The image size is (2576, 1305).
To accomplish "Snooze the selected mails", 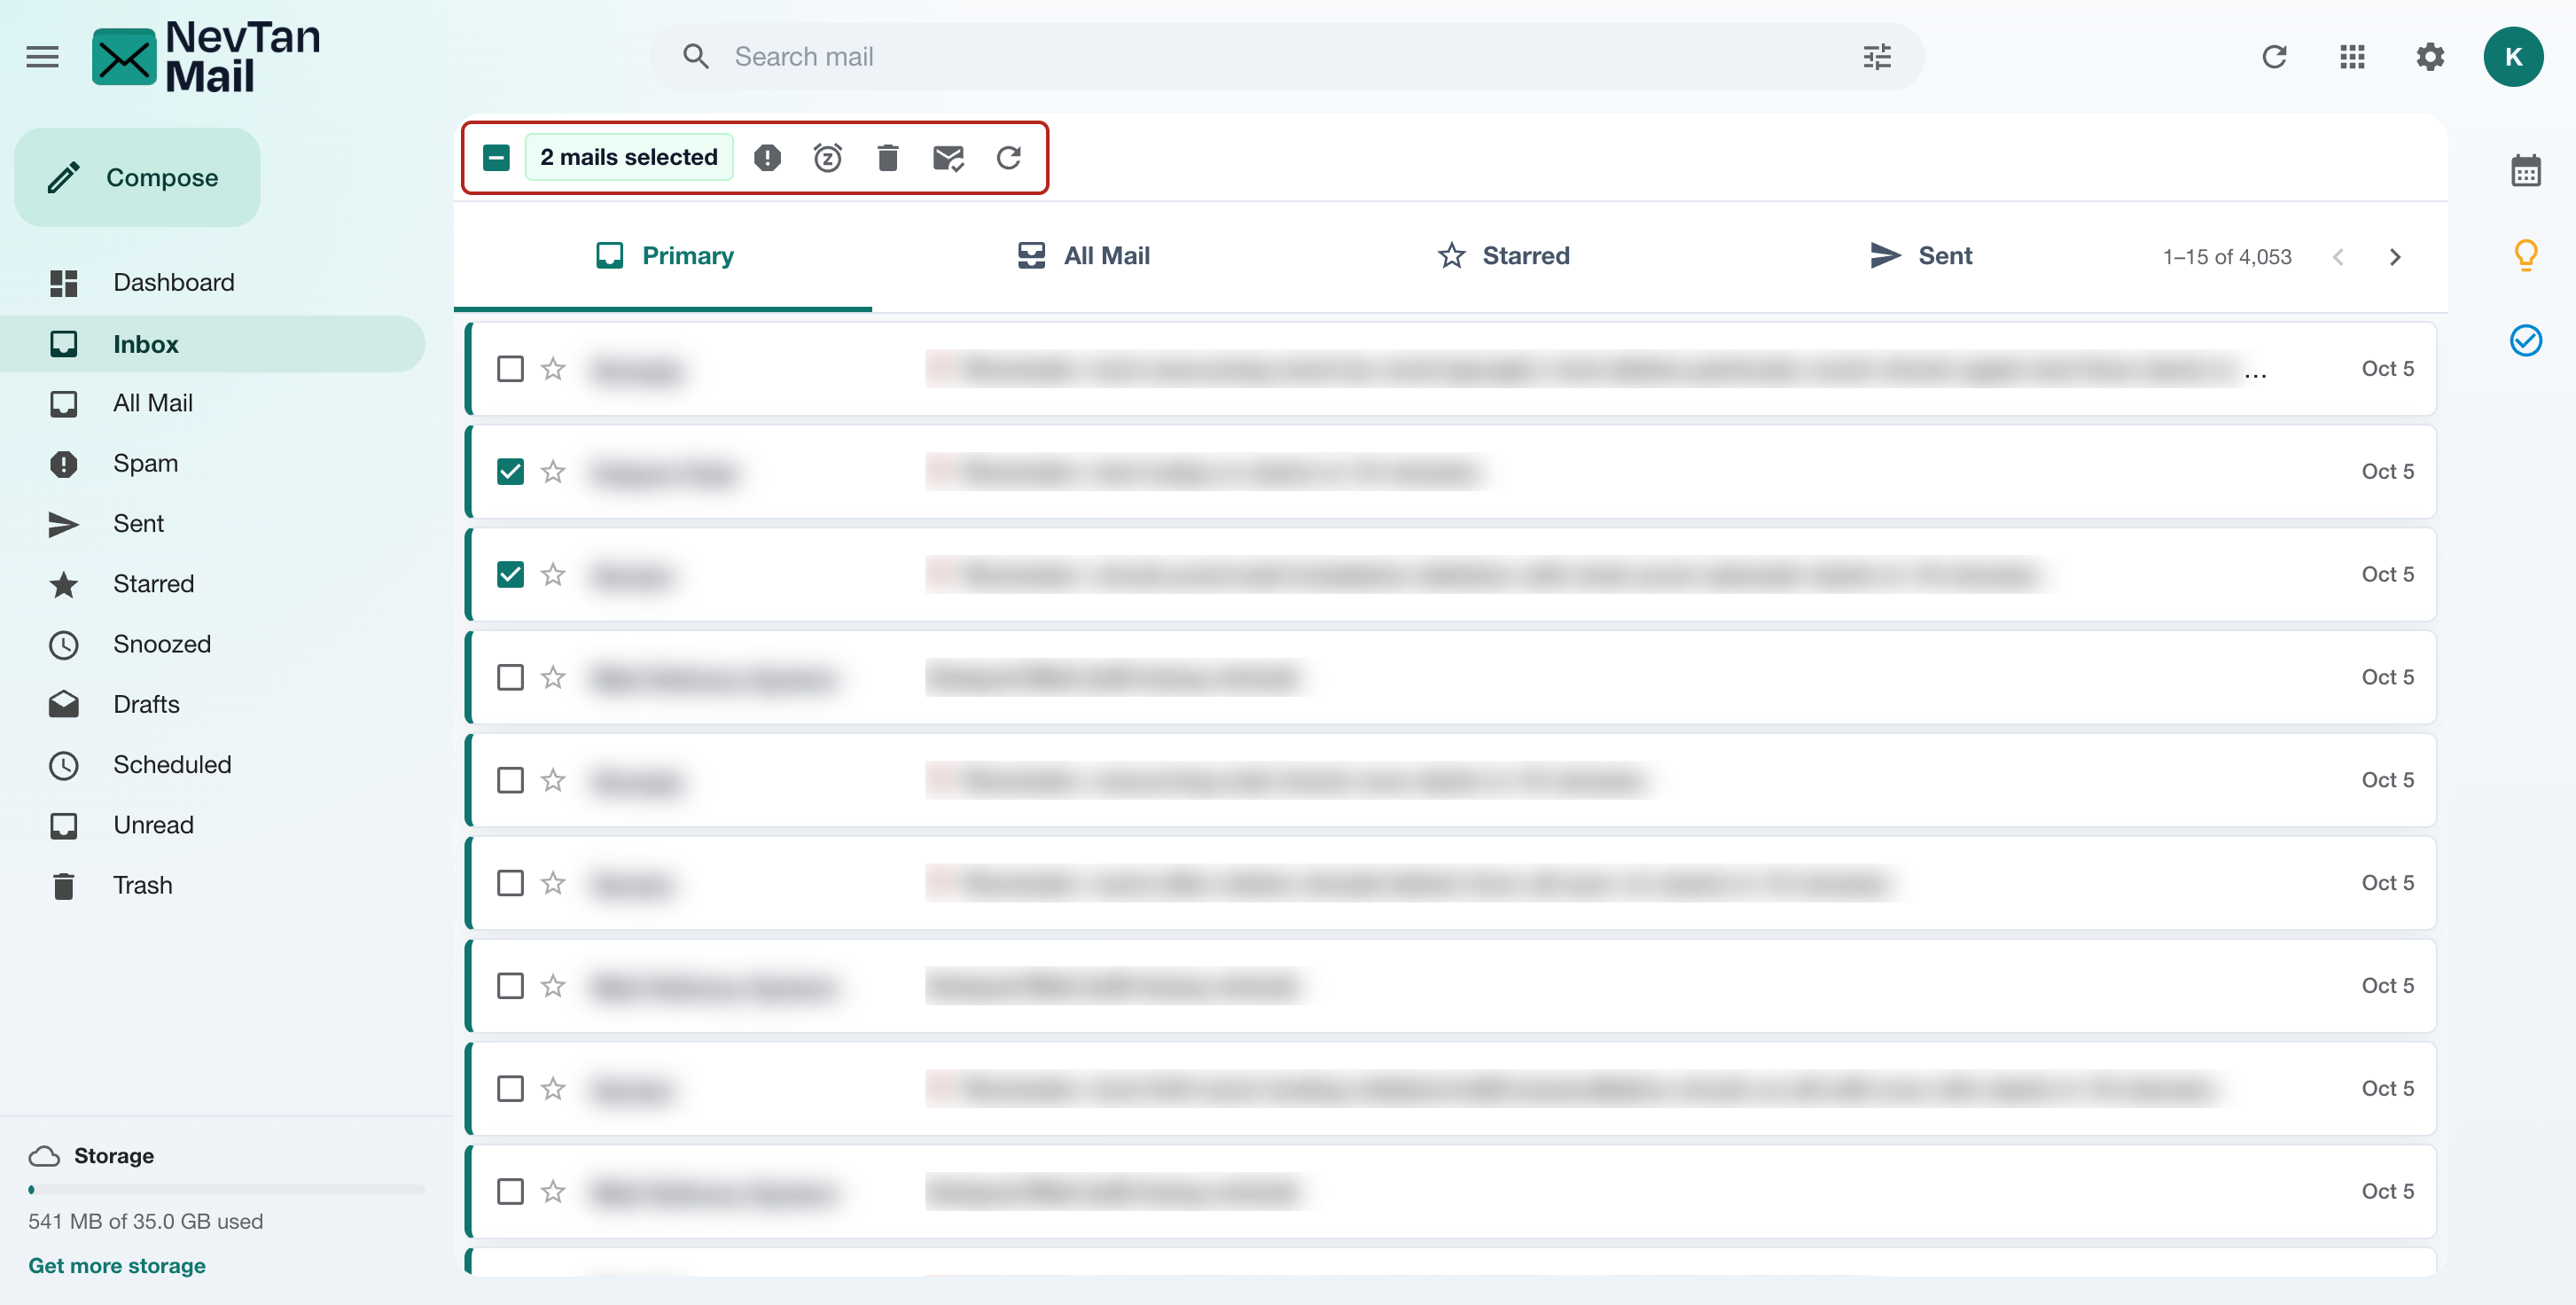I will point(827,157).
